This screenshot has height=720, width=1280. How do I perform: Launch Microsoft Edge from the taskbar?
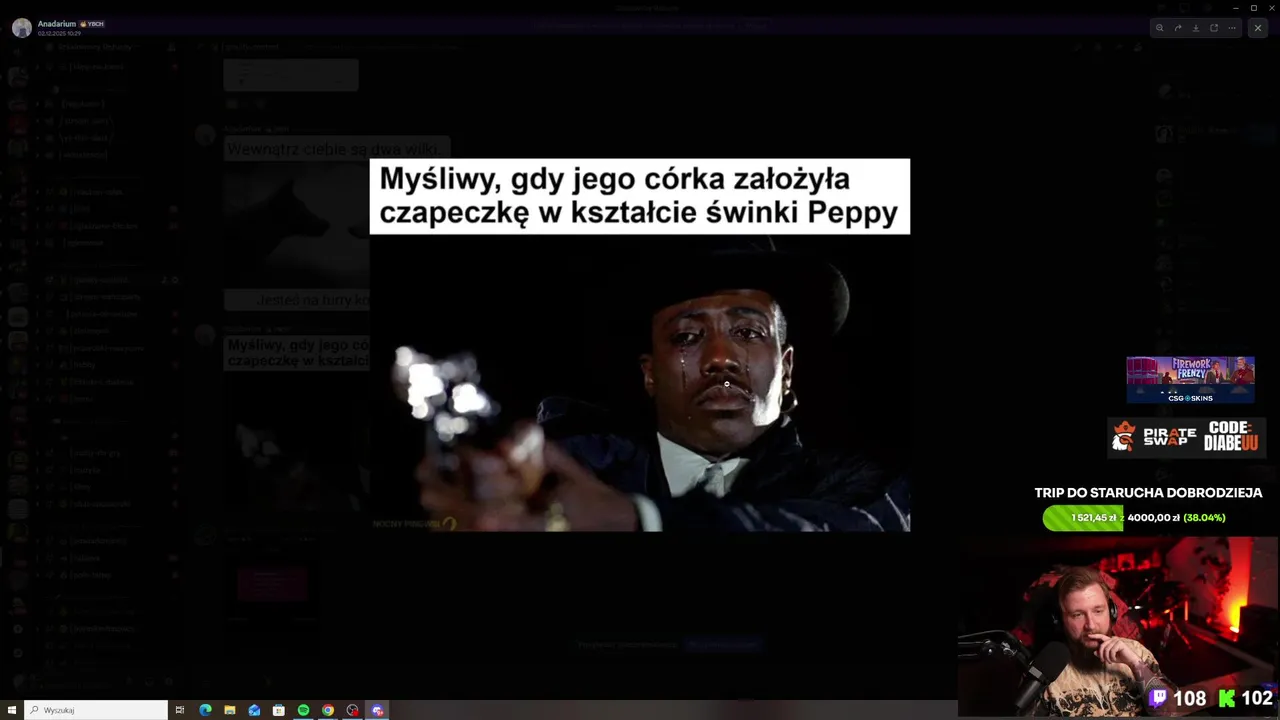(205, 710)
